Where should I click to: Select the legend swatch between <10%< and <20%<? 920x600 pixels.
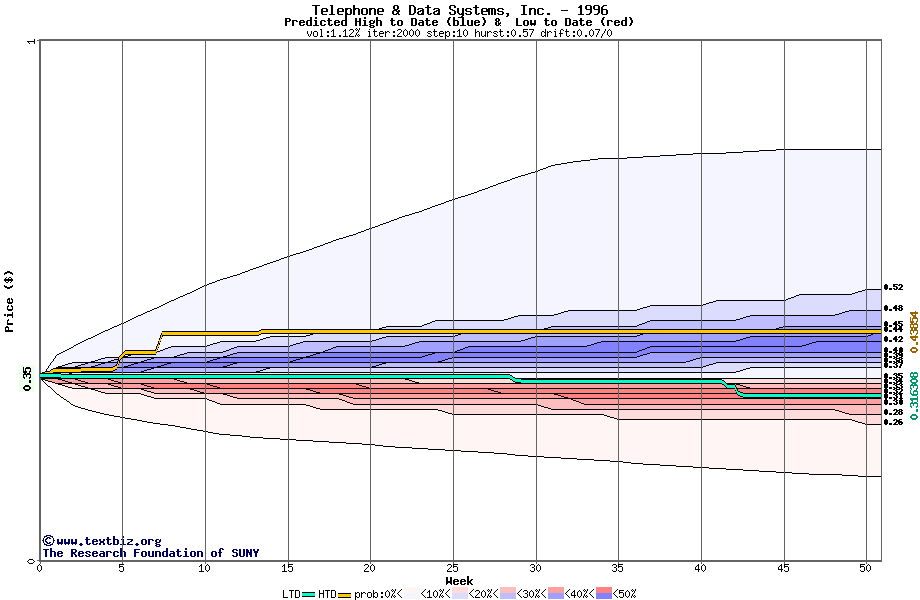tap(459, 594)
